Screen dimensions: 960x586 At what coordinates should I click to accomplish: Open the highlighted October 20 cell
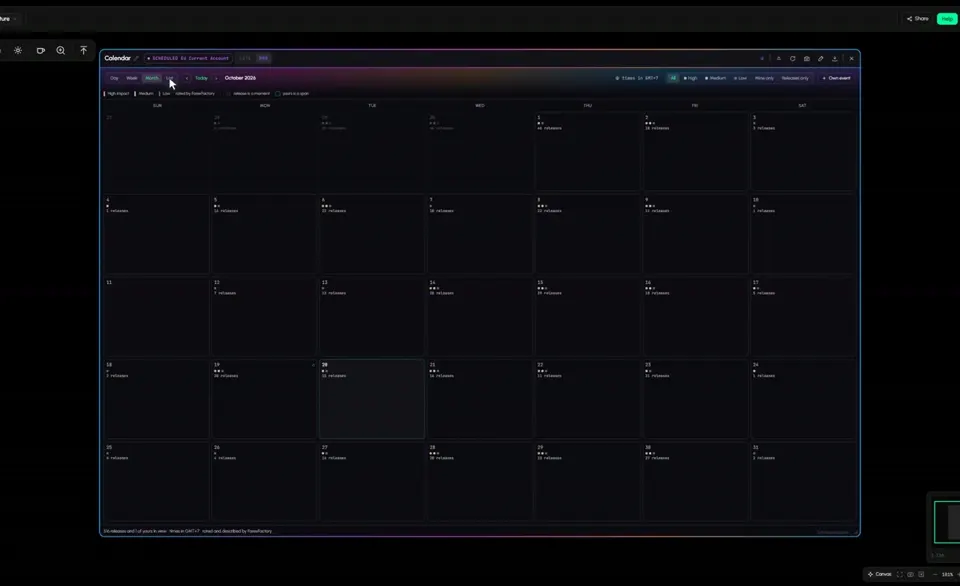[x=372, y=399]
